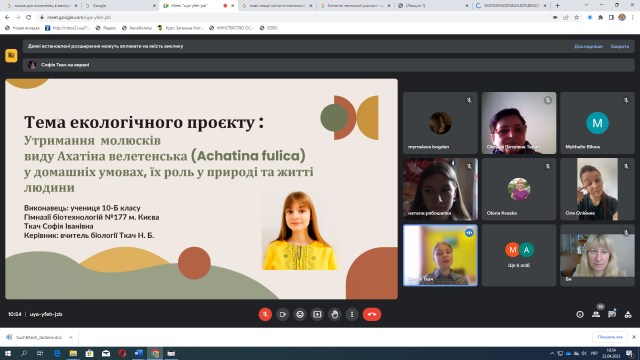The width and height of the screenshot is (640, 360).
Task: Click the shared presentation slide
Action: pyautogui.click(x=201, y=189)
